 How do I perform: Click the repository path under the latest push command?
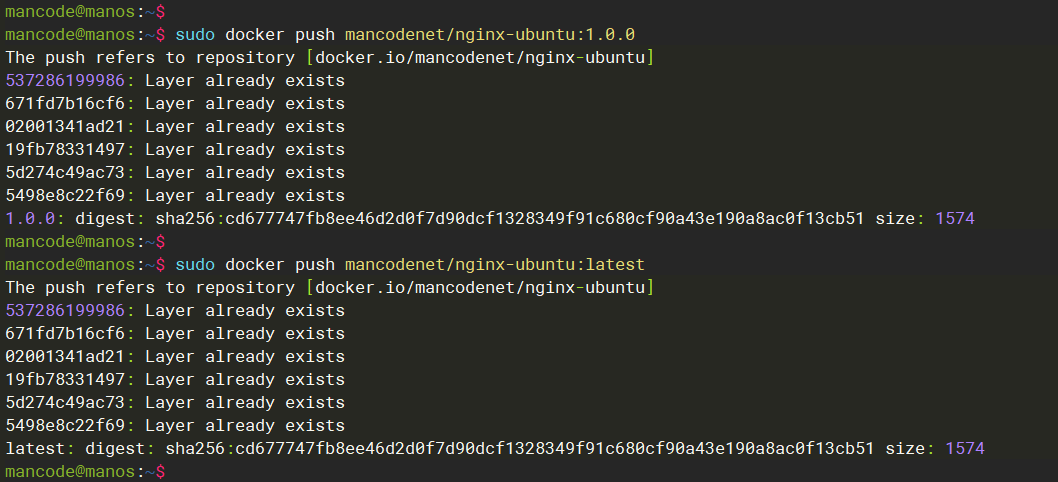480,287
